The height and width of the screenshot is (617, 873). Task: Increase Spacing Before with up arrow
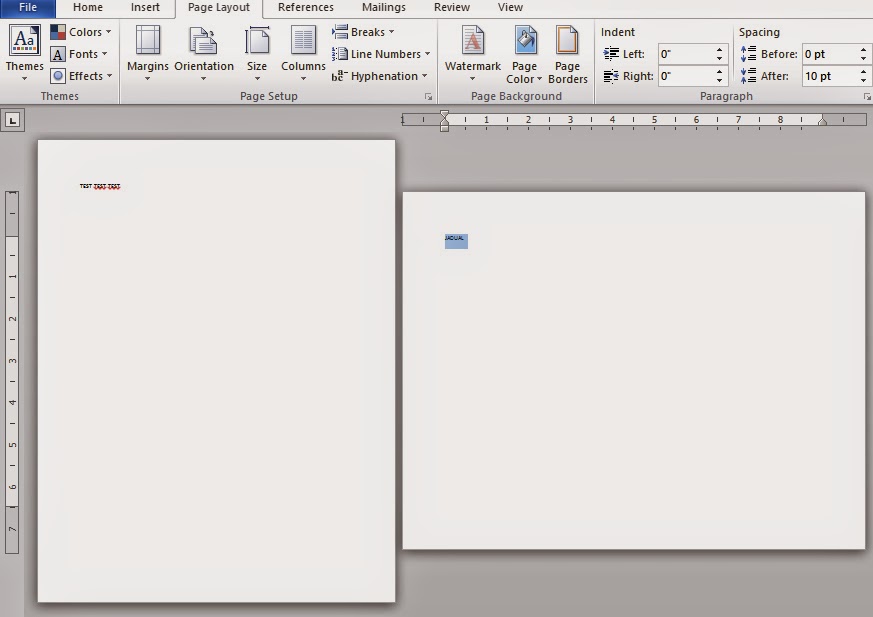864,50
